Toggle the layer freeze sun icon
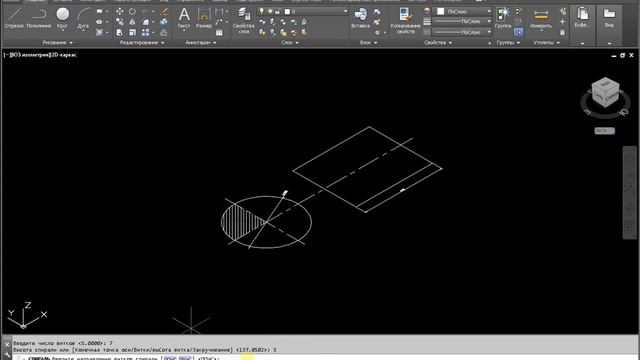Image resolution: width=640 pixels, height=360 pixels. (270, 11)
